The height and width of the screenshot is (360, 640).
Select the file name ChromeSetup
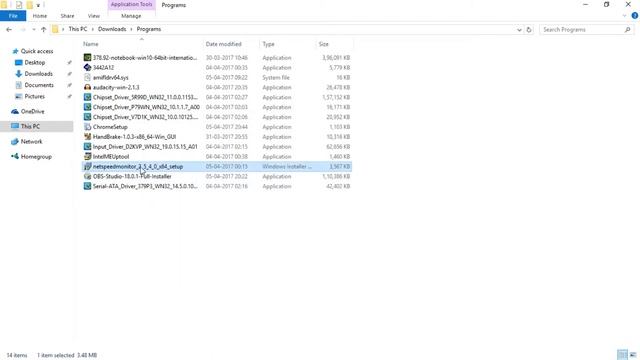[x=110, y=127]
